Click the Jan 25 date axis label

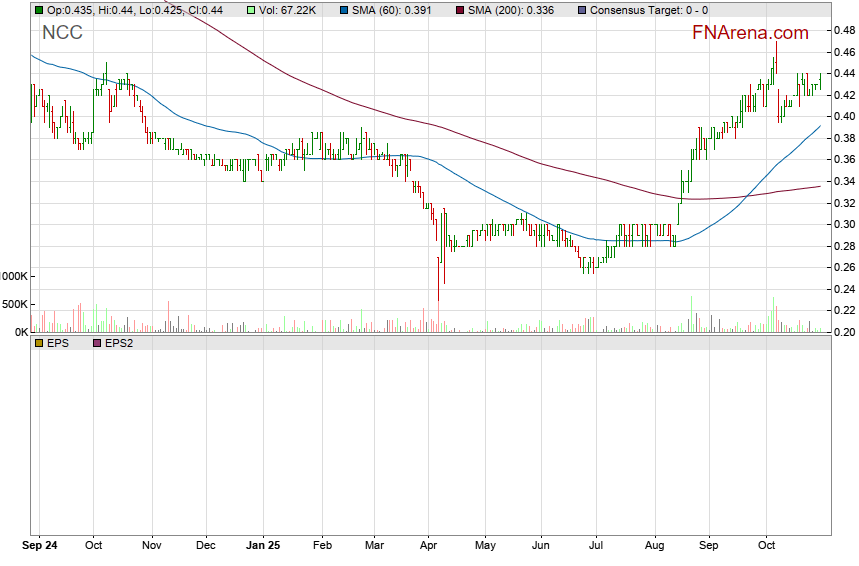[x=263, y=547]
